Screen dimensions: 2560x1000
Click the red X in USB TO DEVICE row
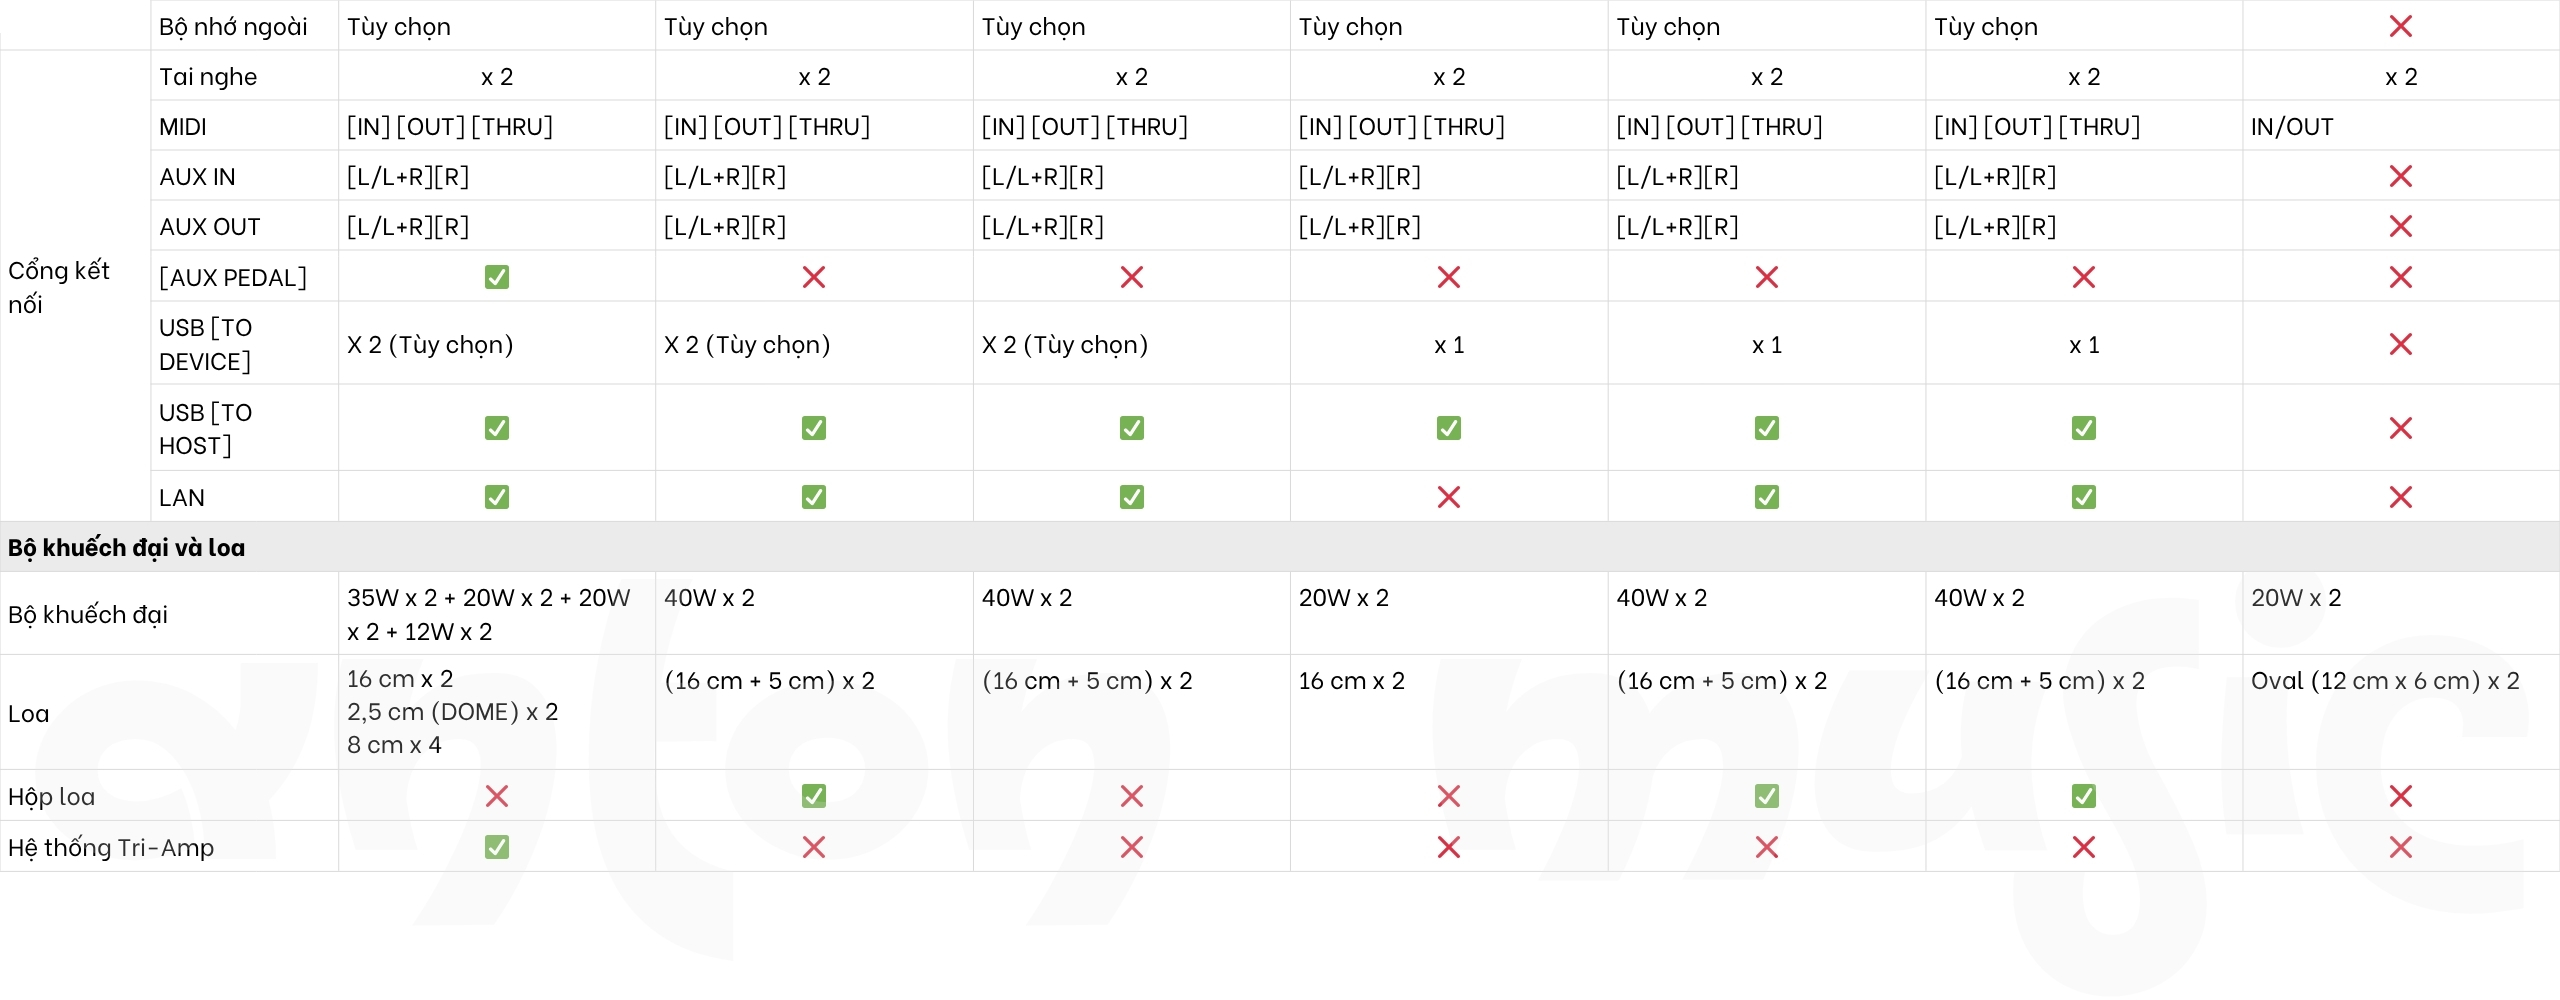(2400, 345)
